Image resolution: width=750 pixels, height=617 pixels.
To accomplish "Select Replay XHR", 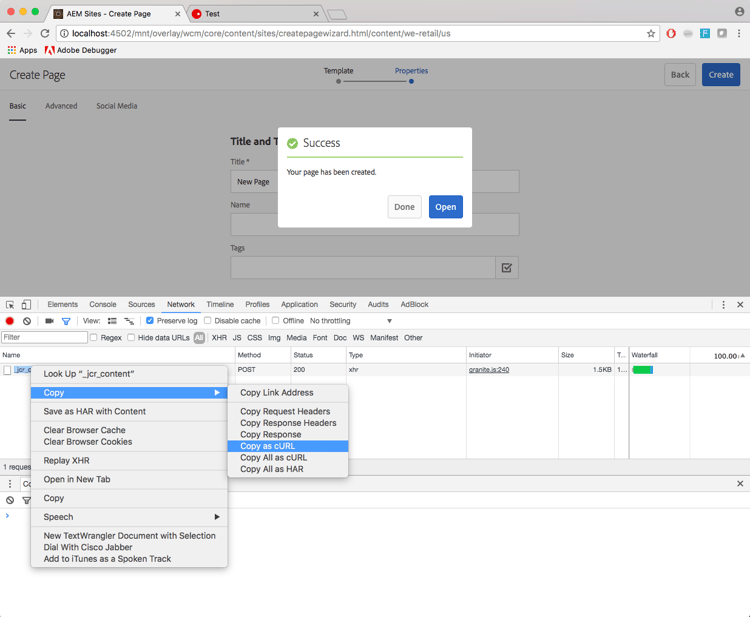I will pos(129,461).
